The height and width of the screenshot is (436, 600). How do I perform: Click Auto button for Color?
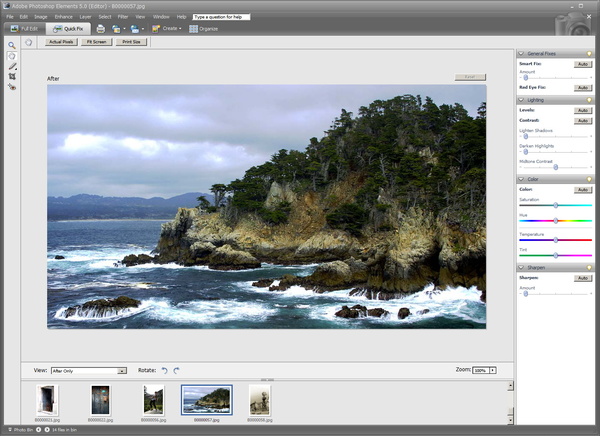pos(583,189)
